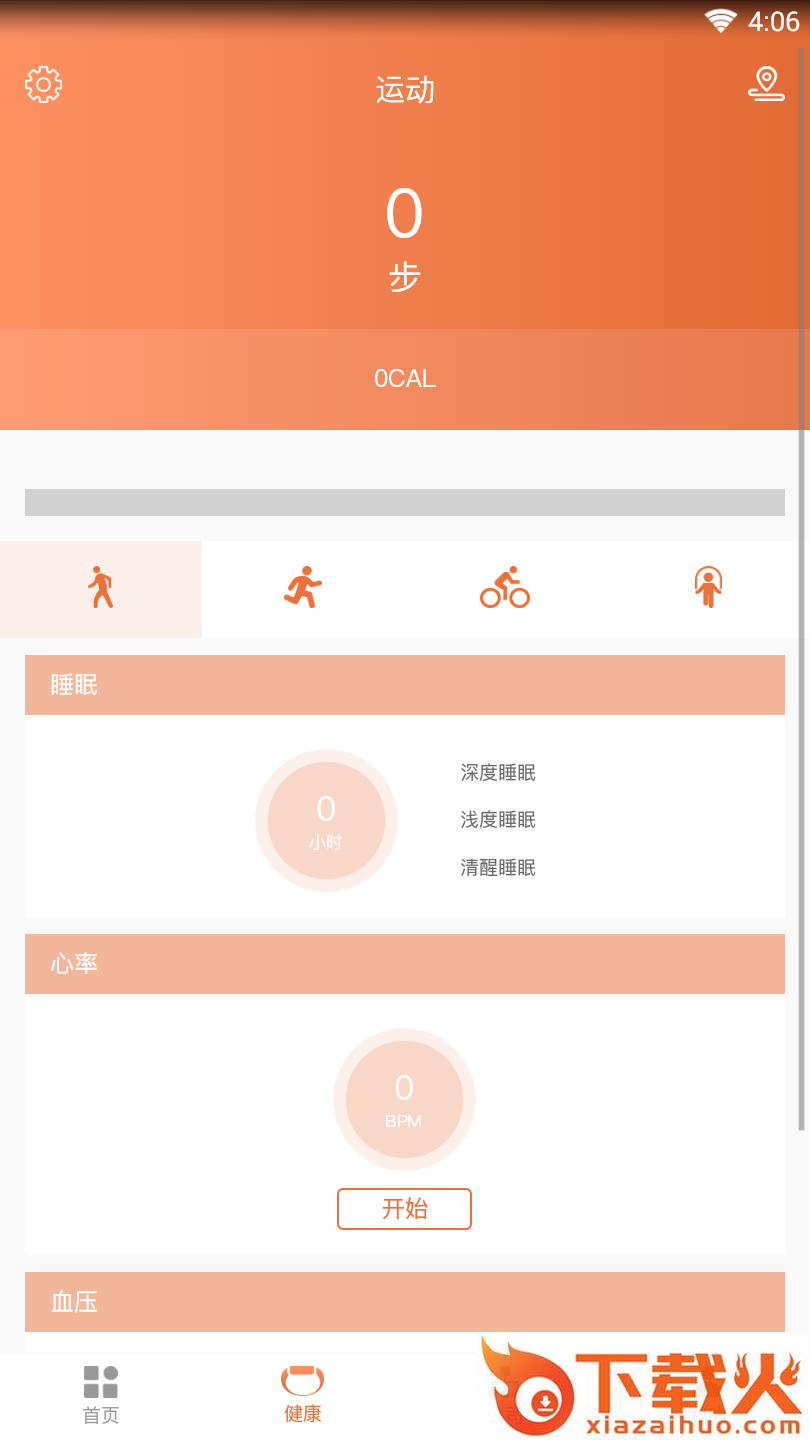Click the Wi-Fi status bar icon
Screen dimensions: 810x1440
(x=720, y=21)
